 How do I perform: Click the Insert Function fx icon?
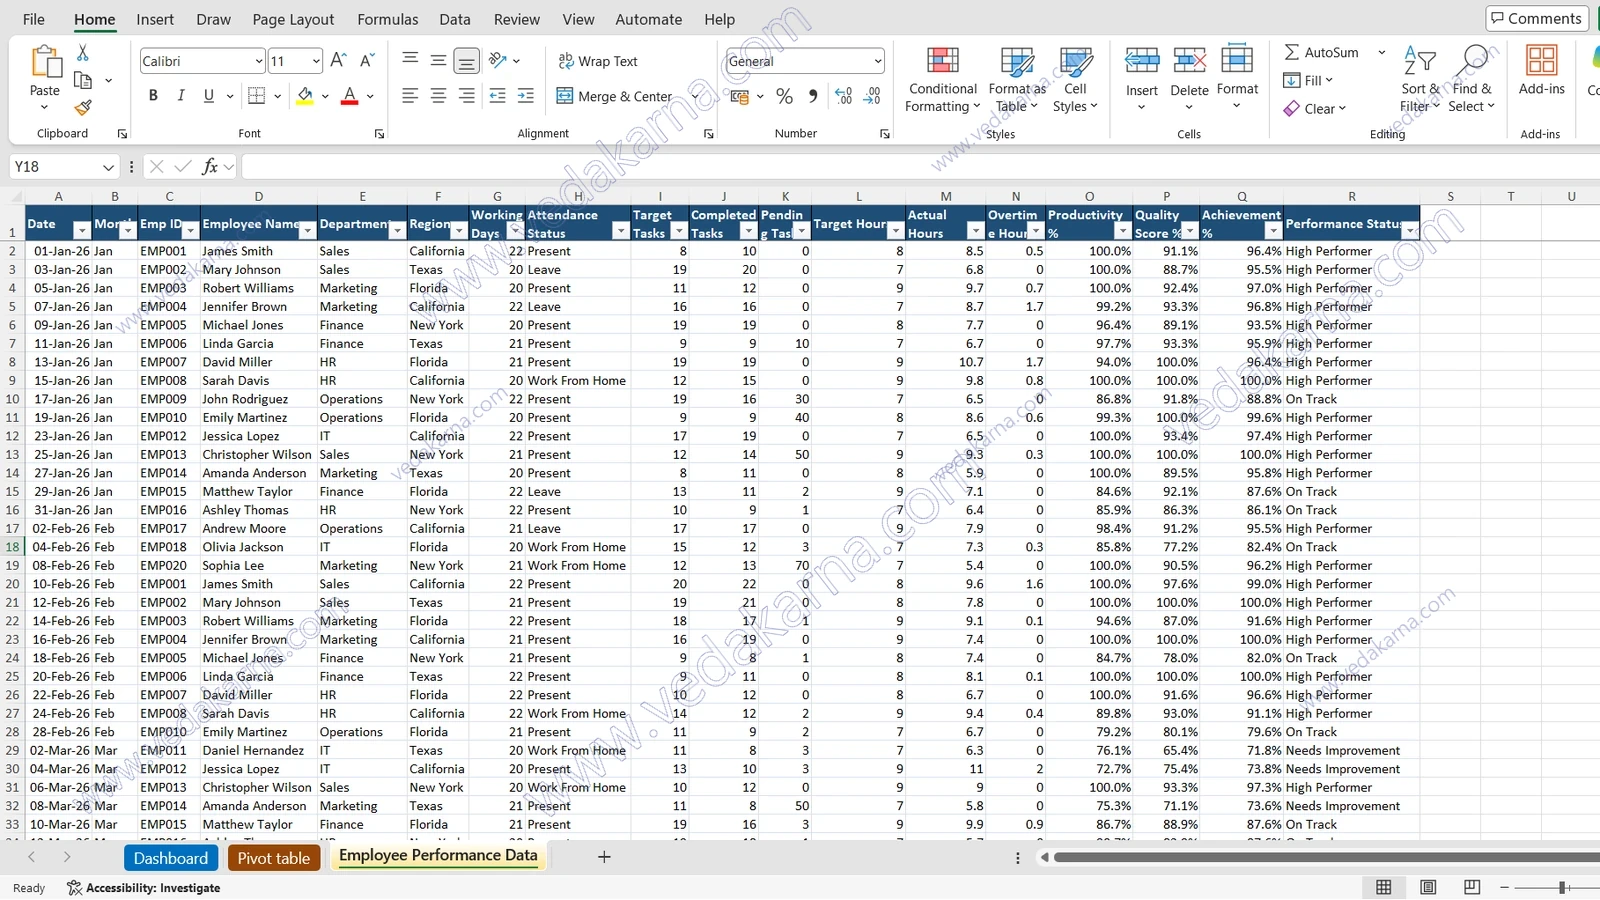pyautogui.click(x=210, y=167)
